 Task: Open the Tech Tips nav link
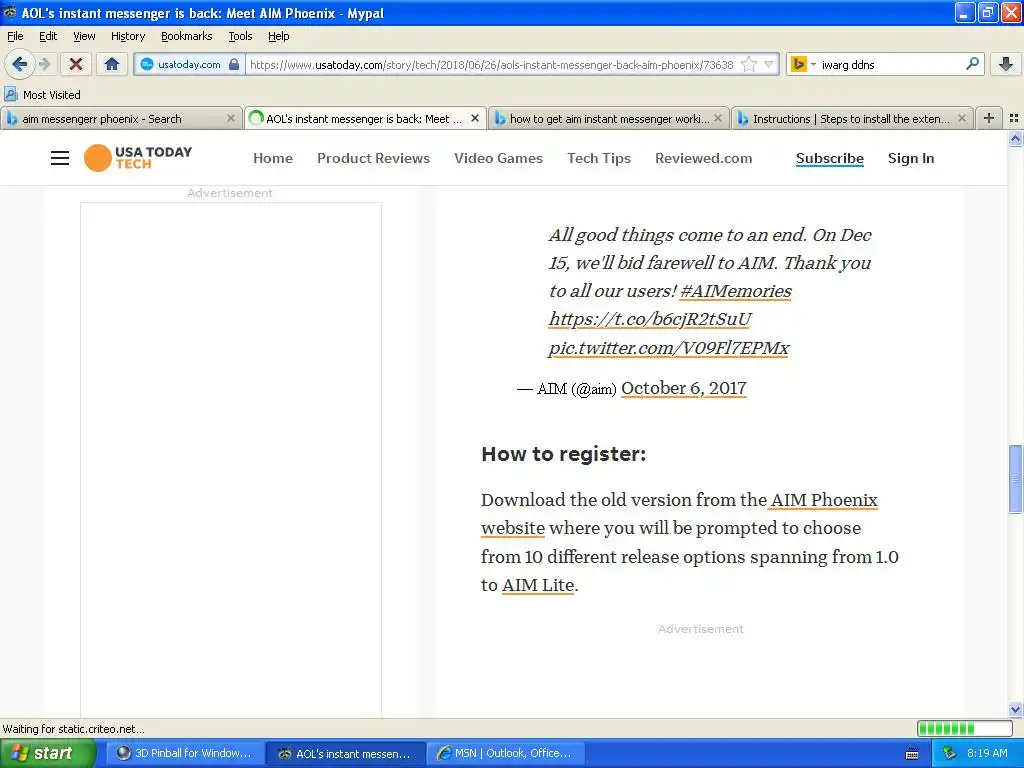[599, 158]
